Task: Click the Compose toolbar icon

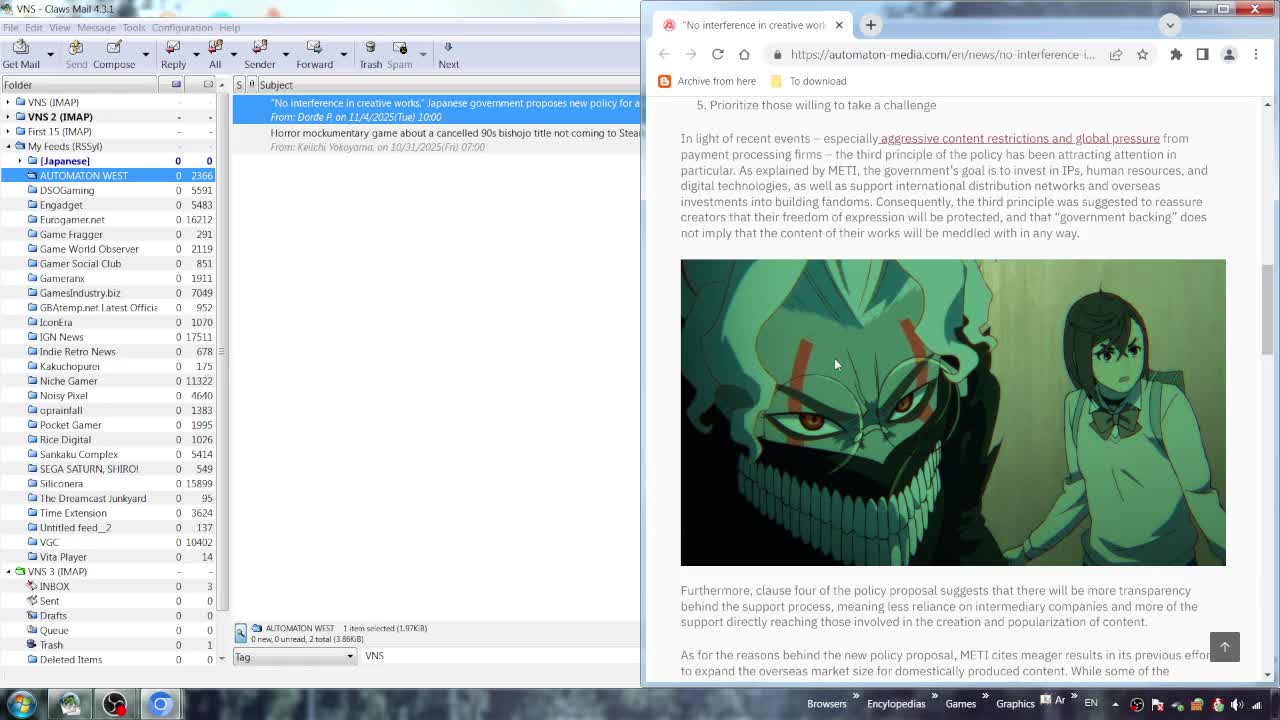Action: (x=114, y=54)
